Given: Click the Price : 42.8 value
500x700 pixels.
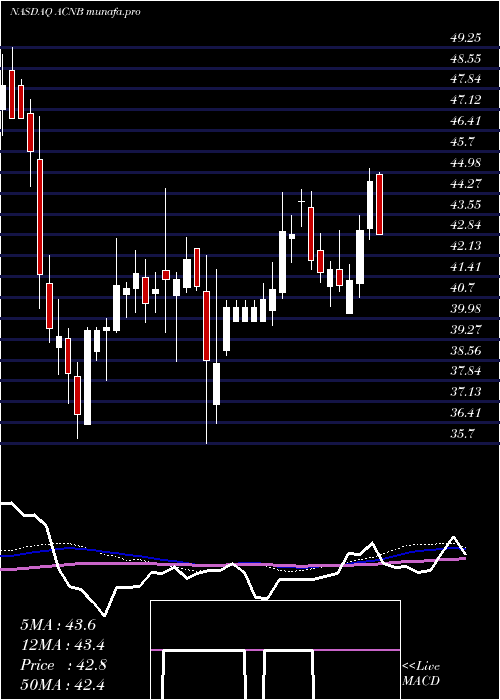Looking at the screenshot, I should coord(63,665).
